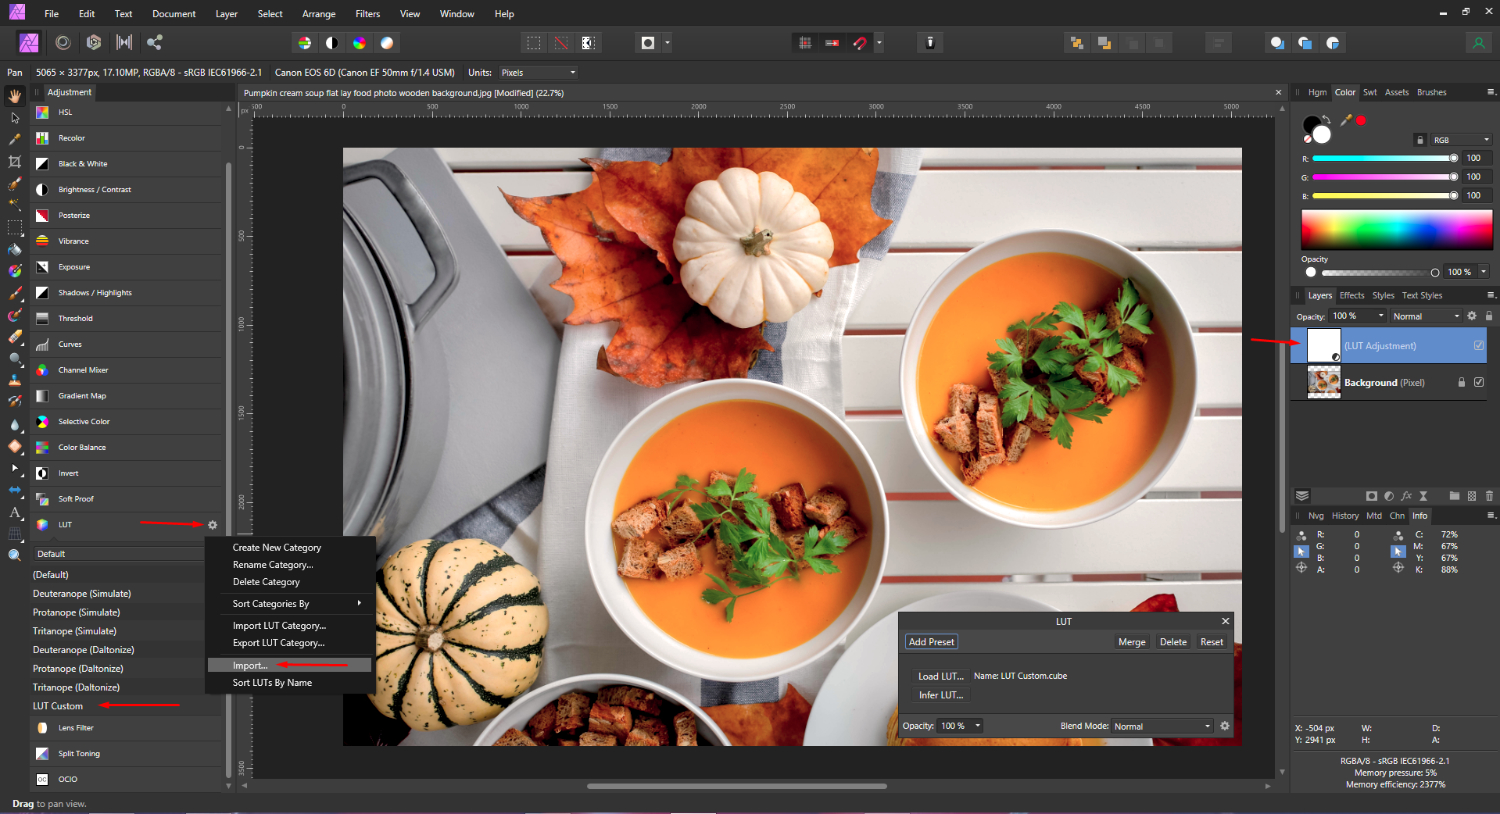Open Layers panel blend mode Normal dropdown
1500x814 pixels.
1427,316
